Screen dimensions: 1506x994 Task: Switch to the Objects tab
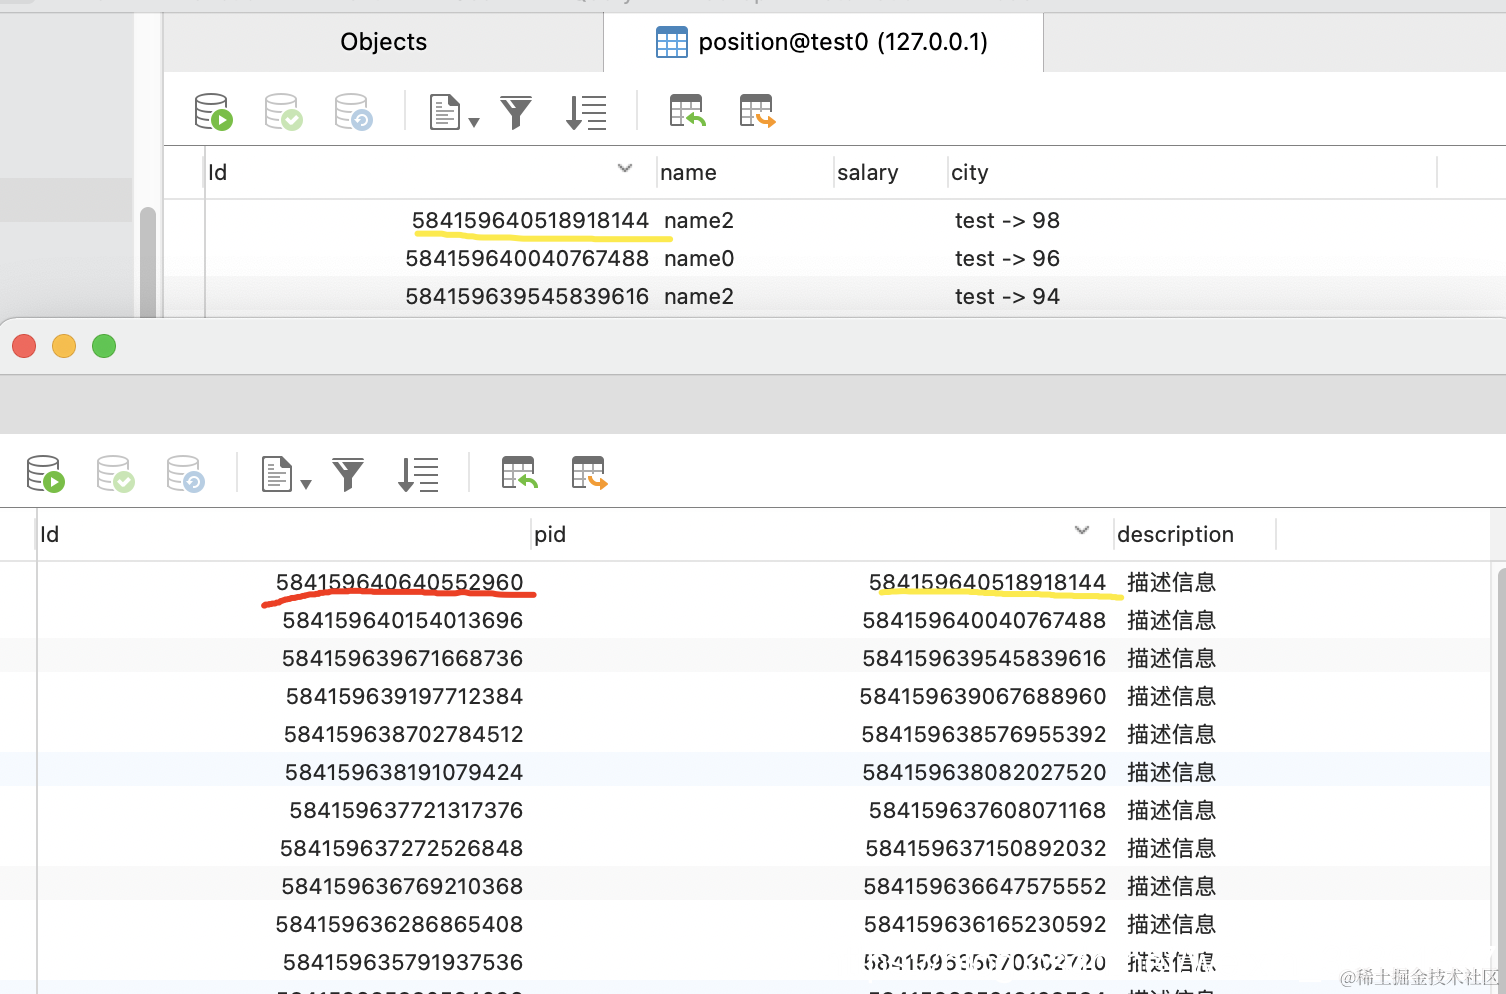click(383, 42)
